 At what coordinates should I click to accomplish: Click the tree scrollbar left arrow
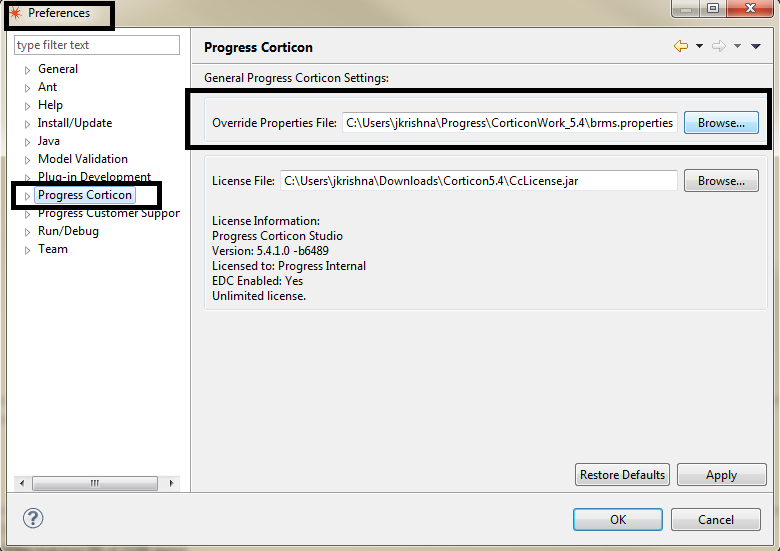pos(22,483)
